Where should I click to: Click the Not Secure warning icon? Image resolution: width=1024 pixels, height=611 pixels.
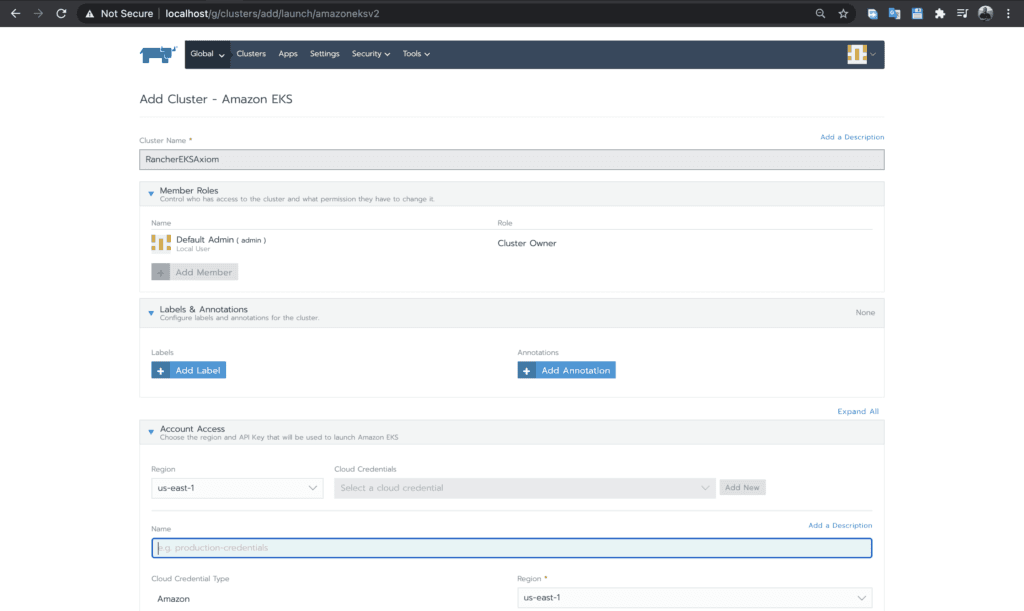[x=90, y=14]
